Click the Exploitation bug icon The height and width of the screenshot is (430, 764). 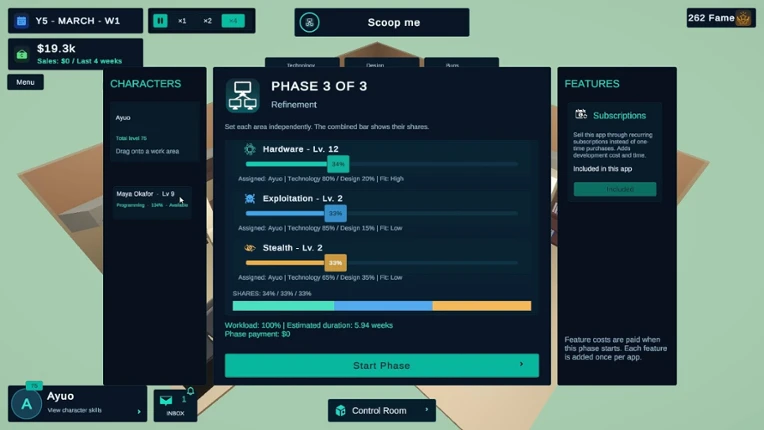pos(249,198)
